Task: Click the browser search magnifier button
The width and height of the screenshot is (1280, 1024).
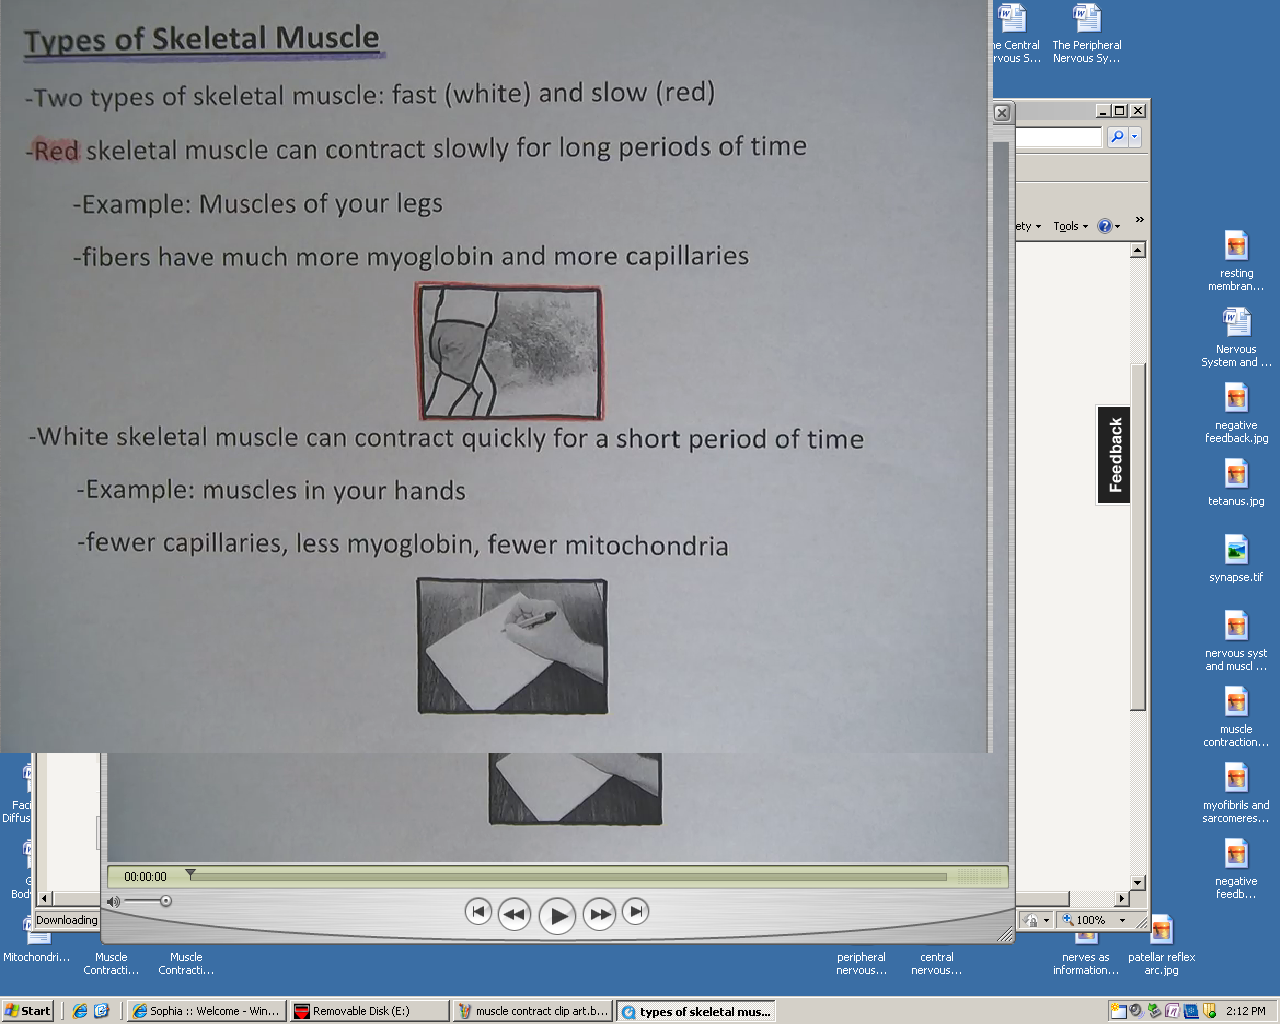Action: 1117,137
